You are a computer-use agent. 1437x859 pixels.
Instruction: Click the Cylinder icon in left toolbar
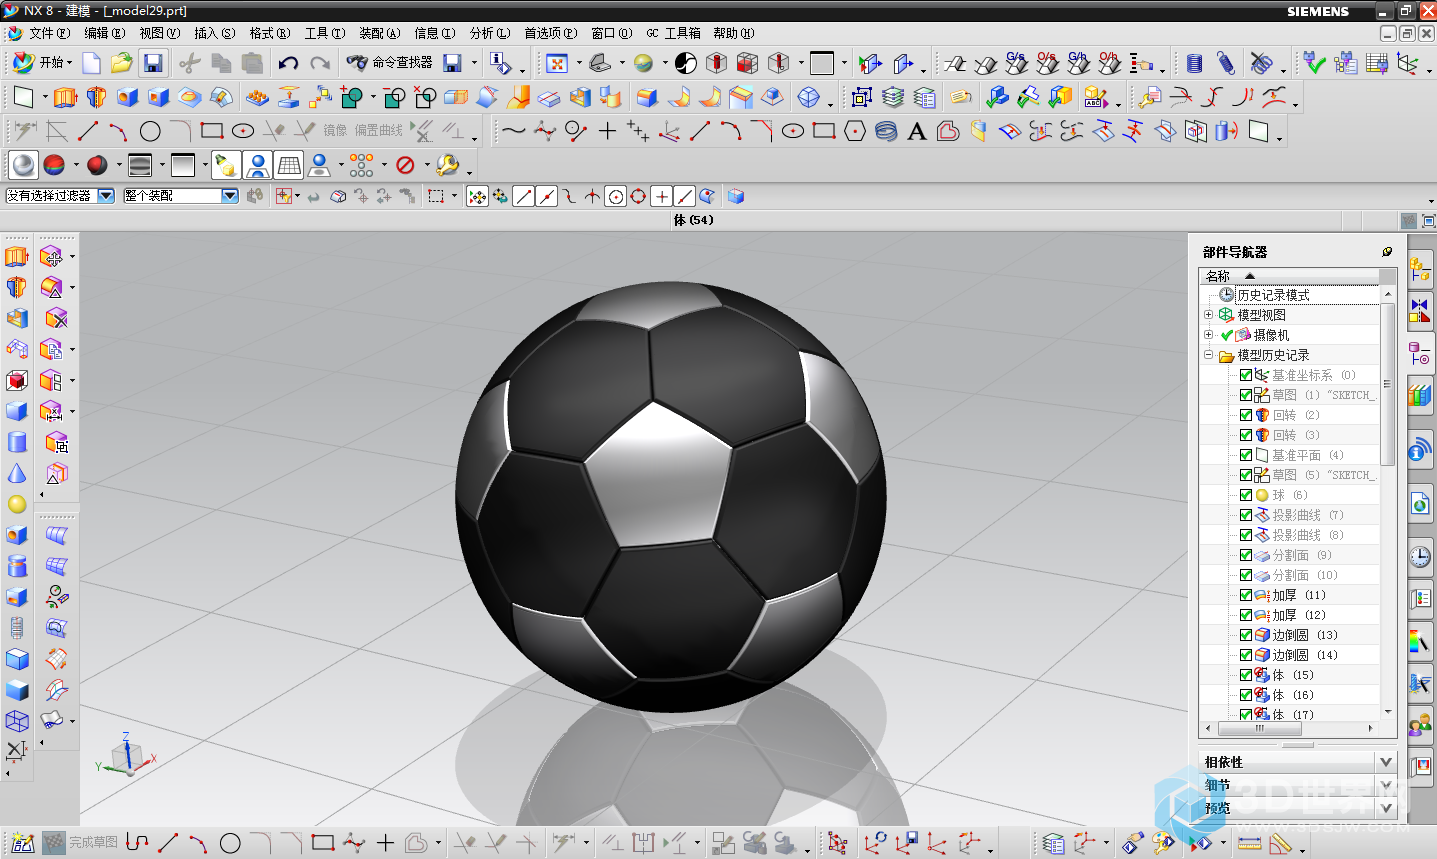pos(17,442)
